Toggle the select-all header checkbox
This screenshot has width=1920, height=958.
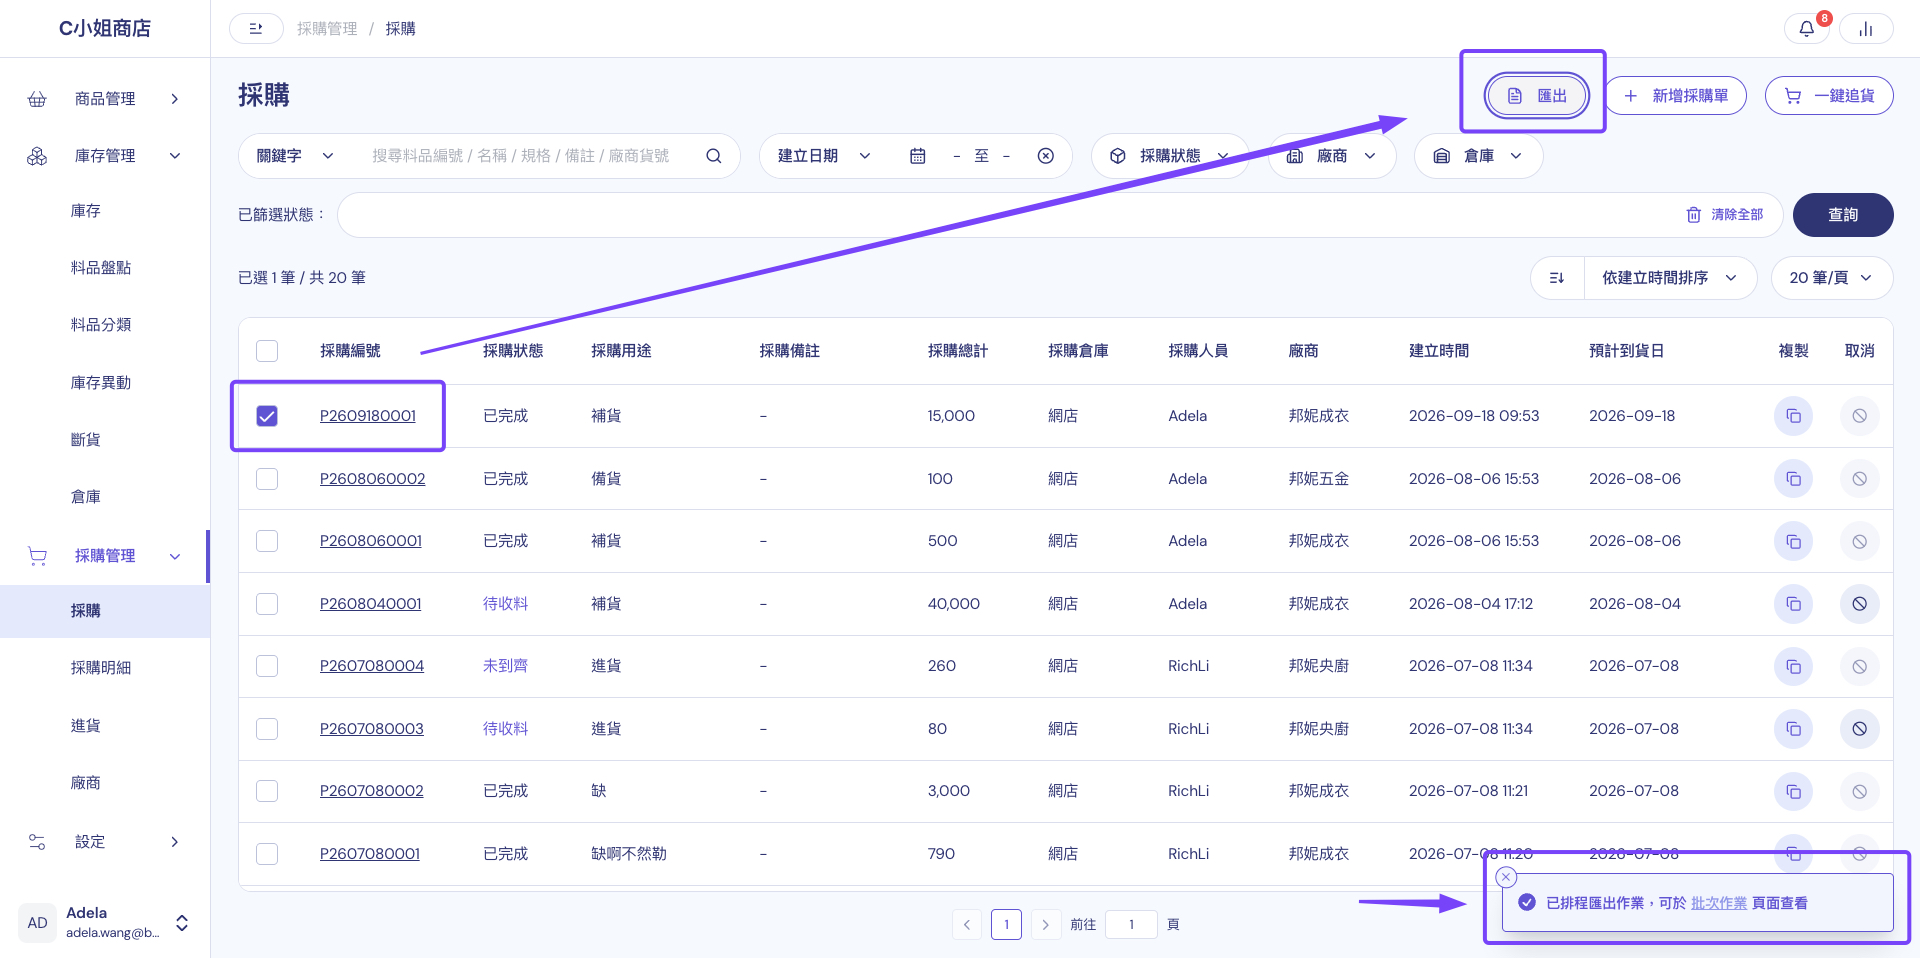(267, 351)
